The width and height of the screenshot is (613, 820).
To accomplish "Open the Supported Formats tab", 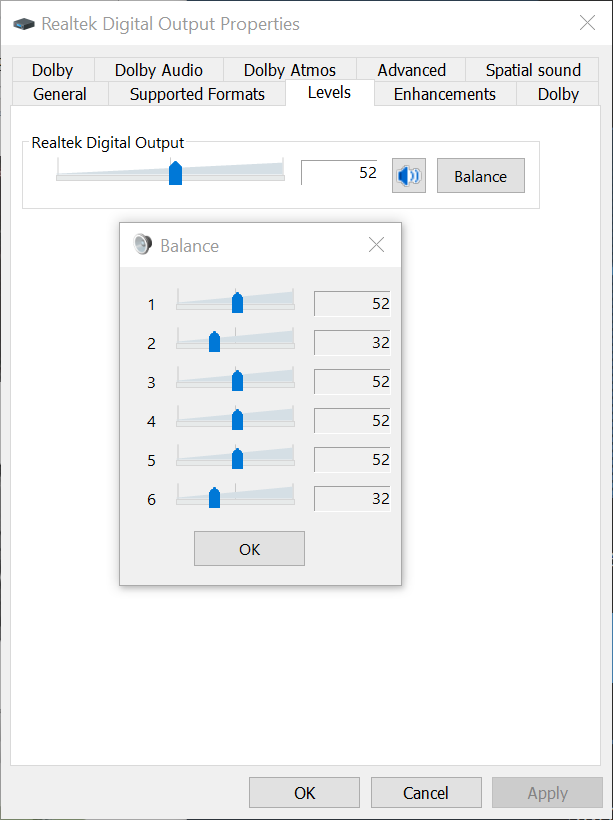I will [x=197, y=94].
